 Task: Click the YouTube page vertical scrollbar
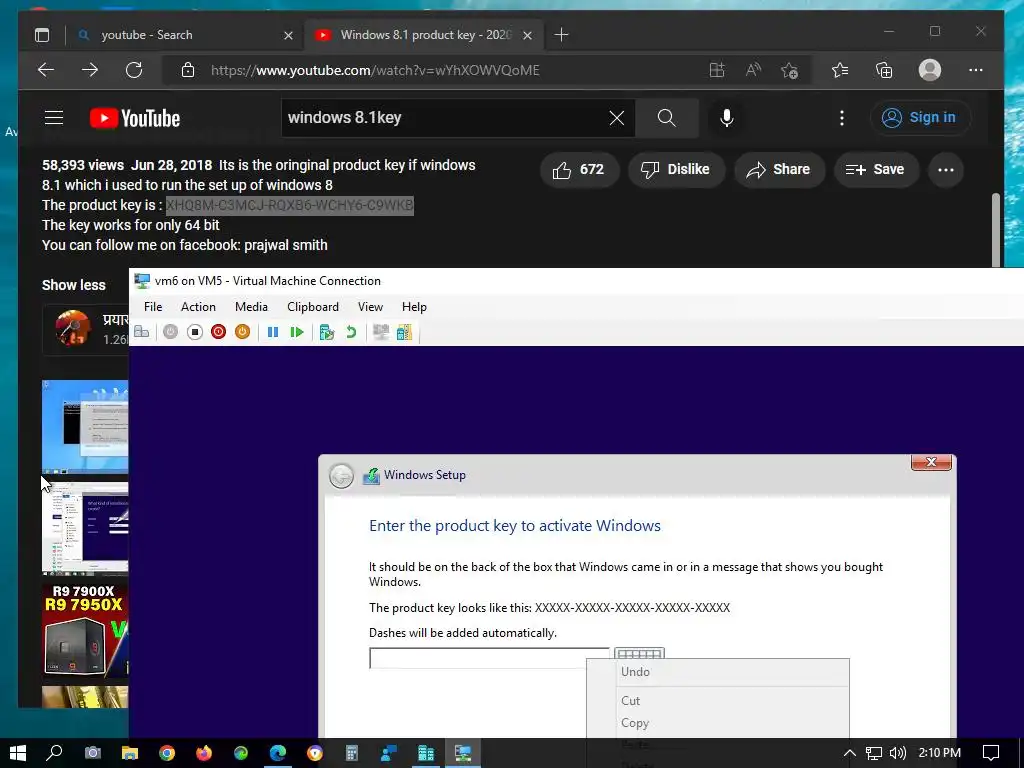tap(995, 229)
